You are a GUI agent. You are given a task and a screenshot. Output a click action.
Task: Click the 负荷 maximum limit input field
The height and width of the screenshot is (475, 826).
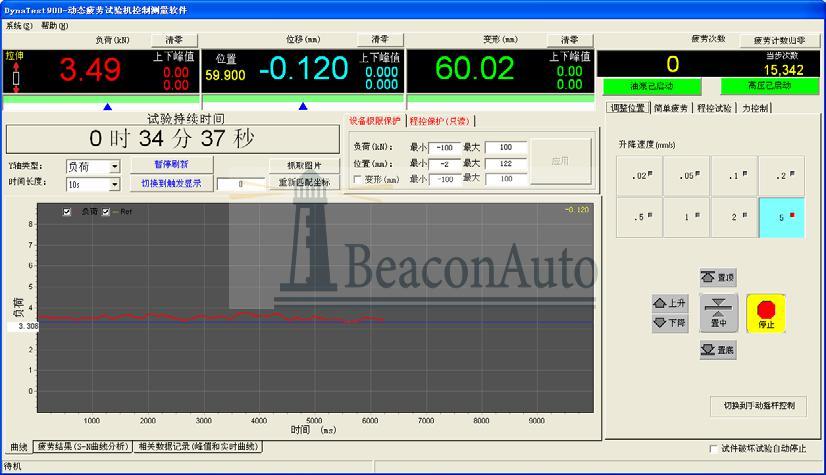[x=505, y=147]
